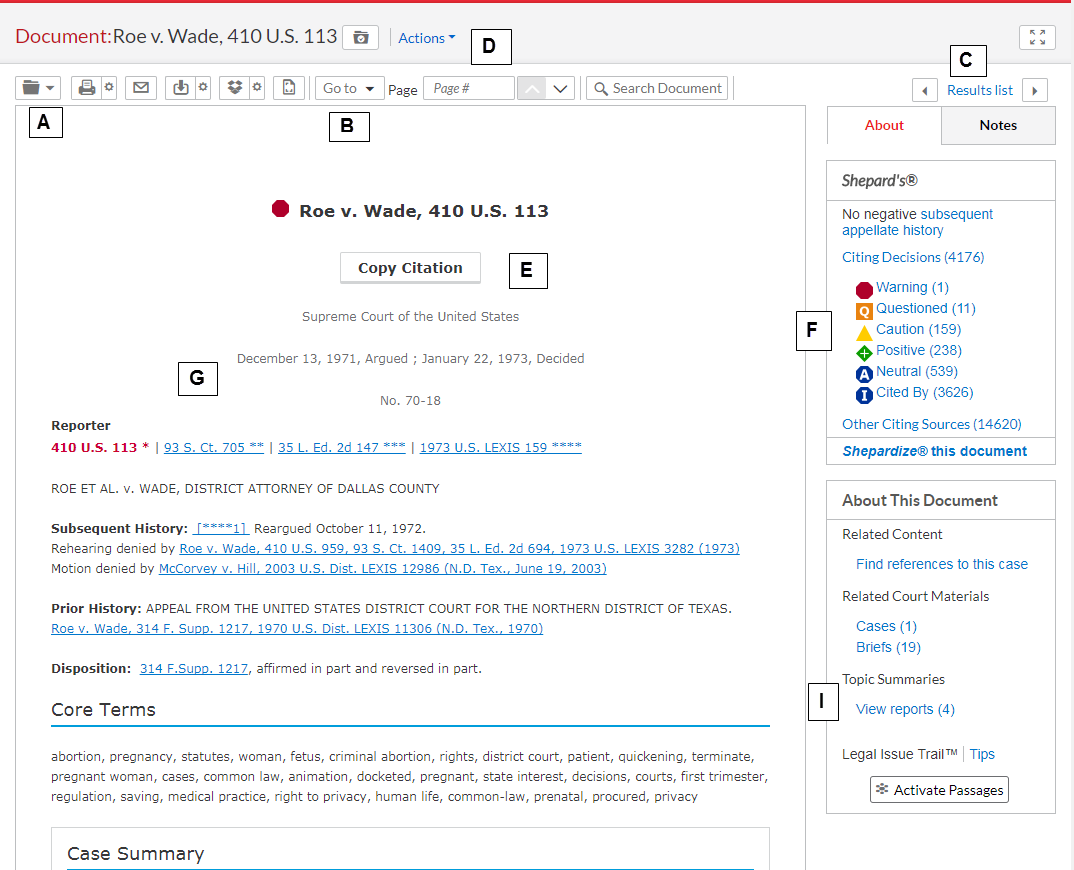Click the email envelope icon

click(x=141, y=88)
